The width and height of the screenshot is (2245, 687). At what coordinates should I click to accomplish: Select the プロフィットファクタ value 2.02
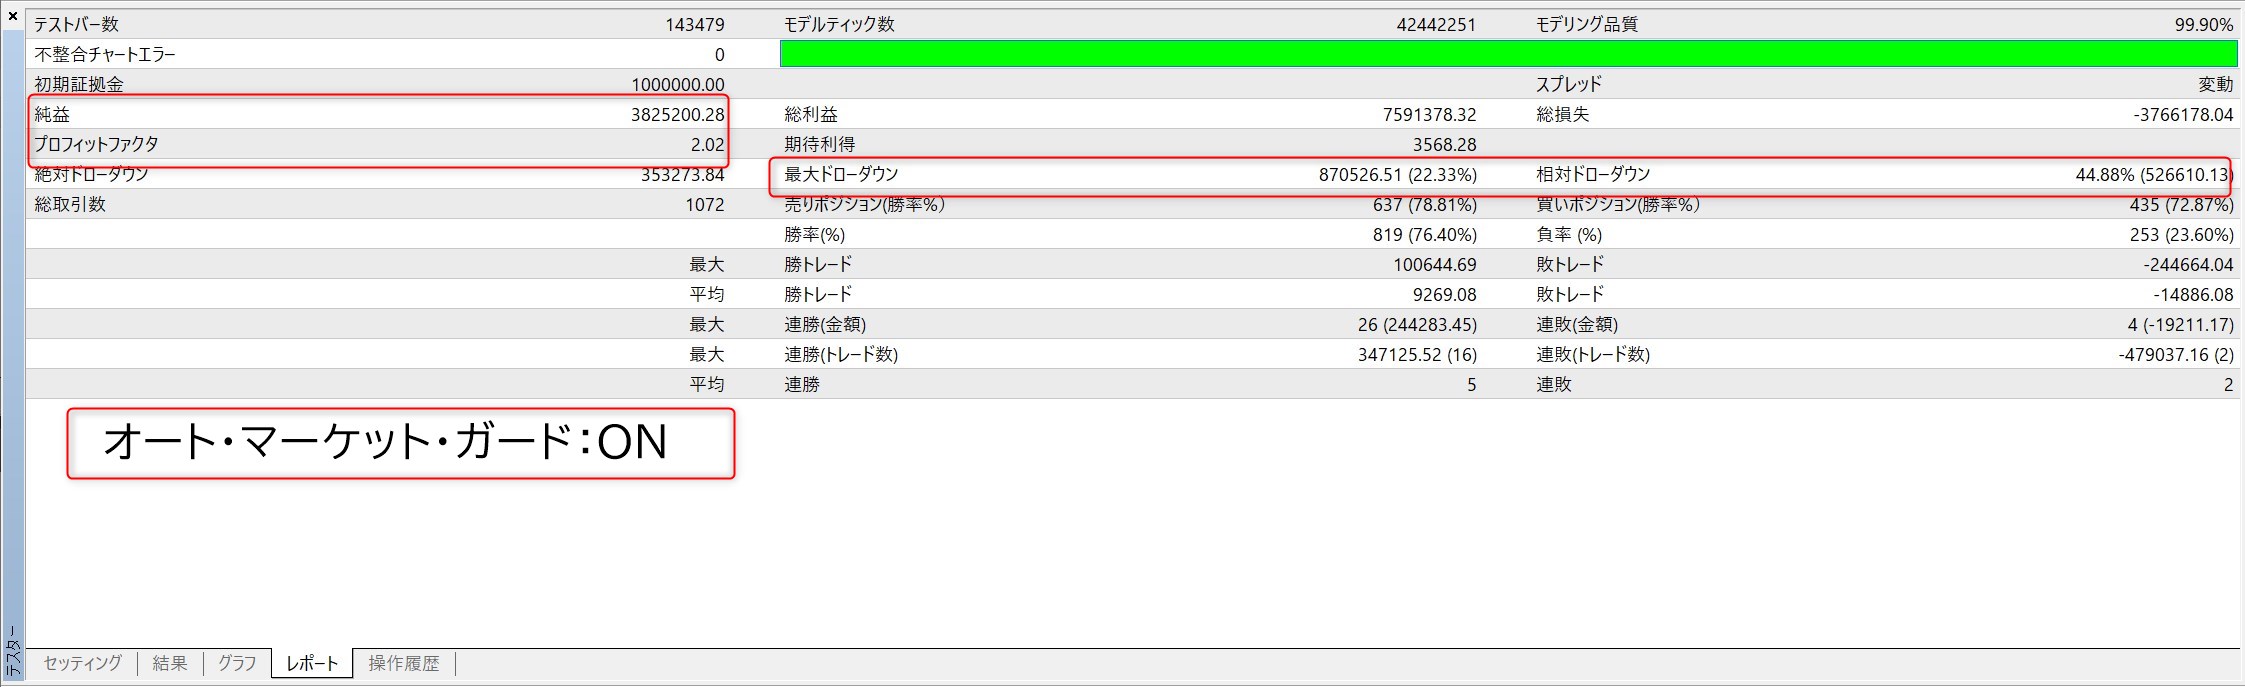click(706, 144)
